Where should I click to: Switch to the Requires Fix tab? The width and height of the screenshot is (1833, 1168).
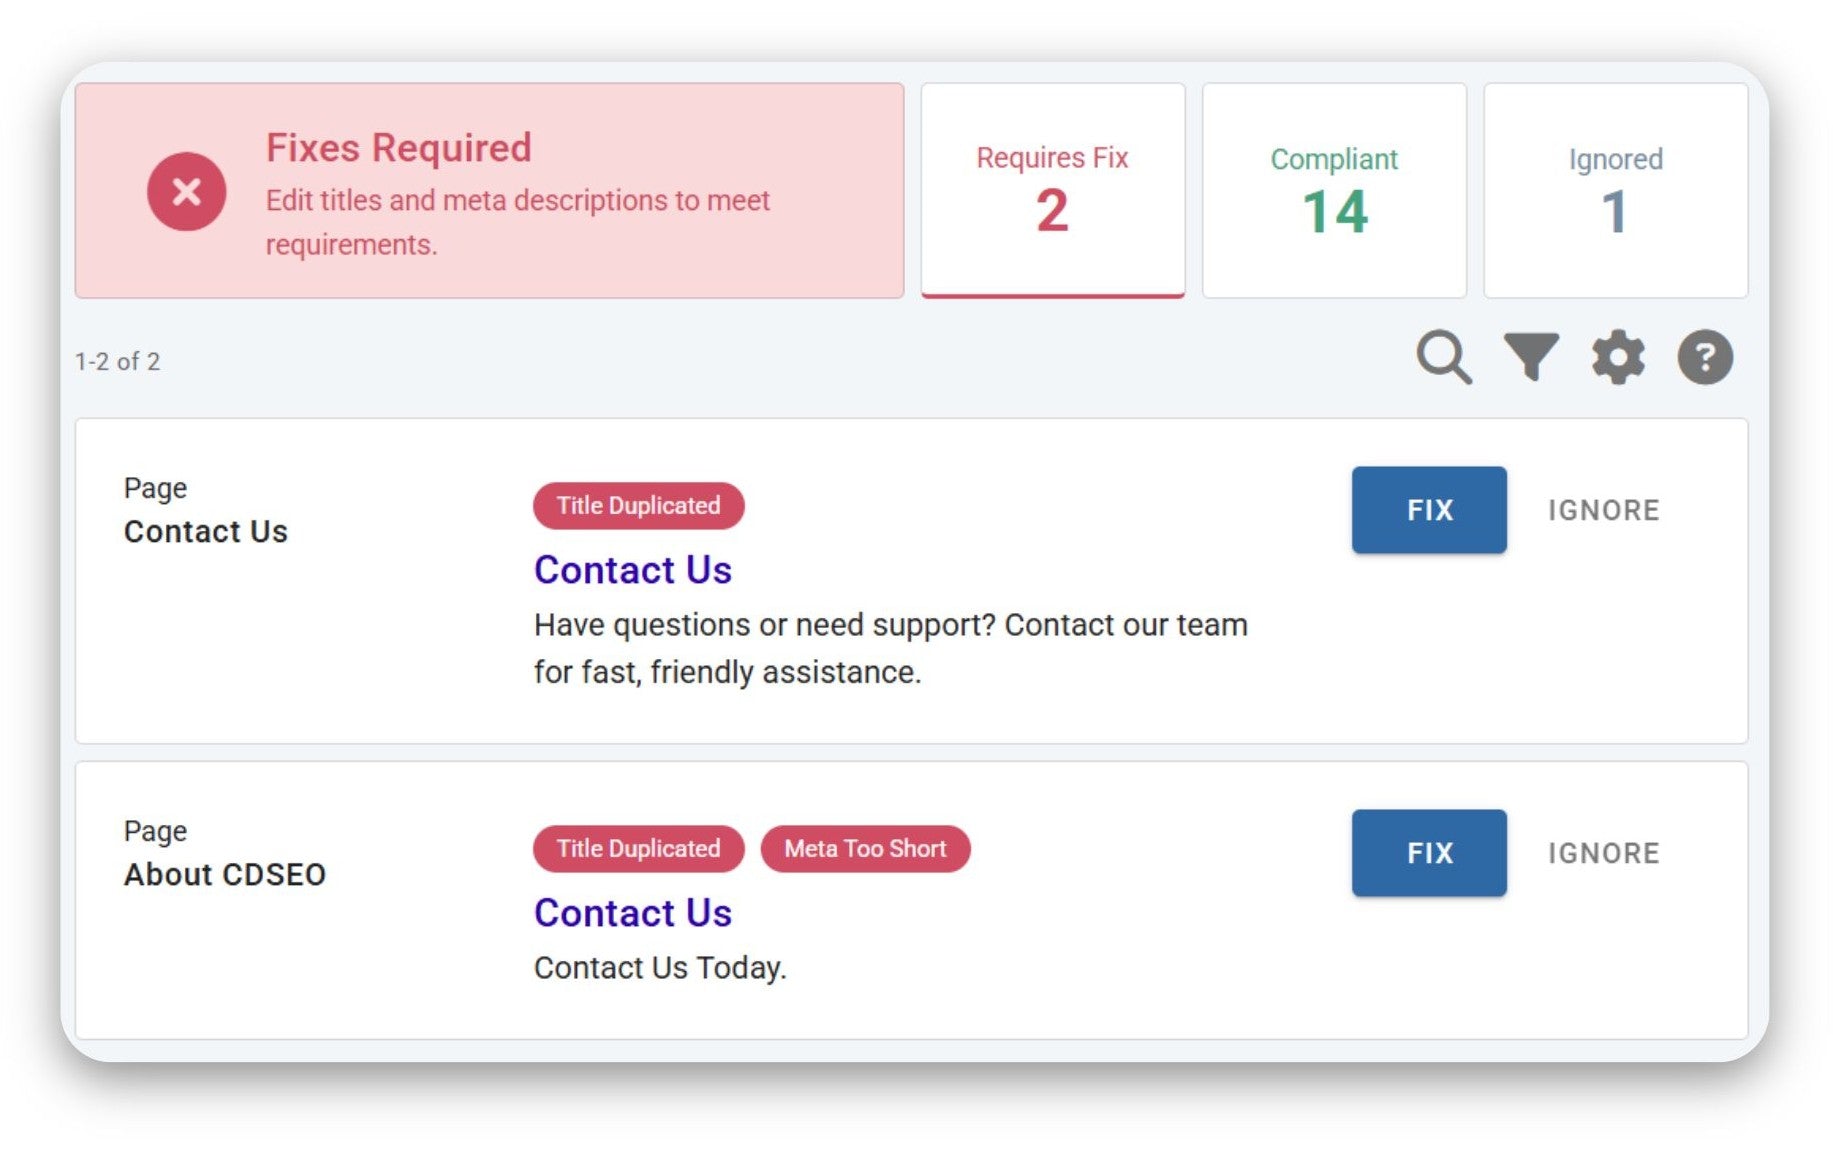point(1052,190)
